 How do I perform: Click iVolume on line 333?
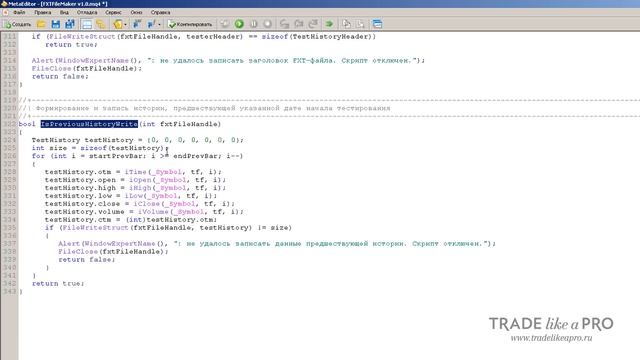pyautogui.click(x=153, y=212)
